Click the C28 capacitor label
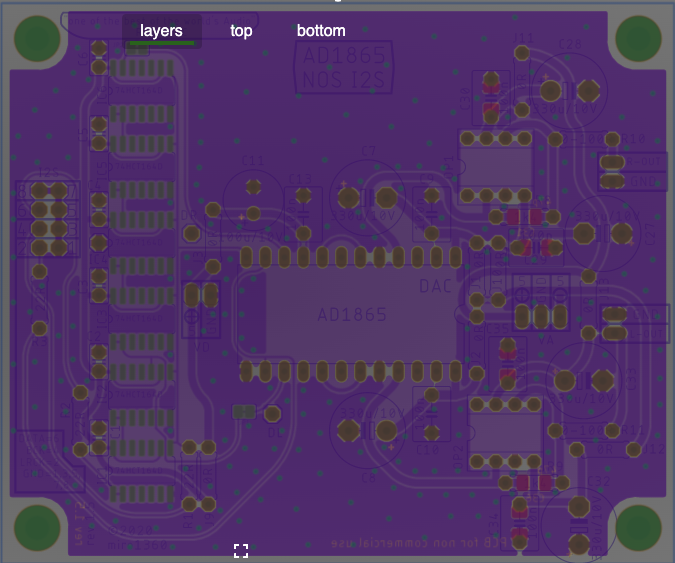Viewport: 675px width, 563px height. tap(570, 44)
